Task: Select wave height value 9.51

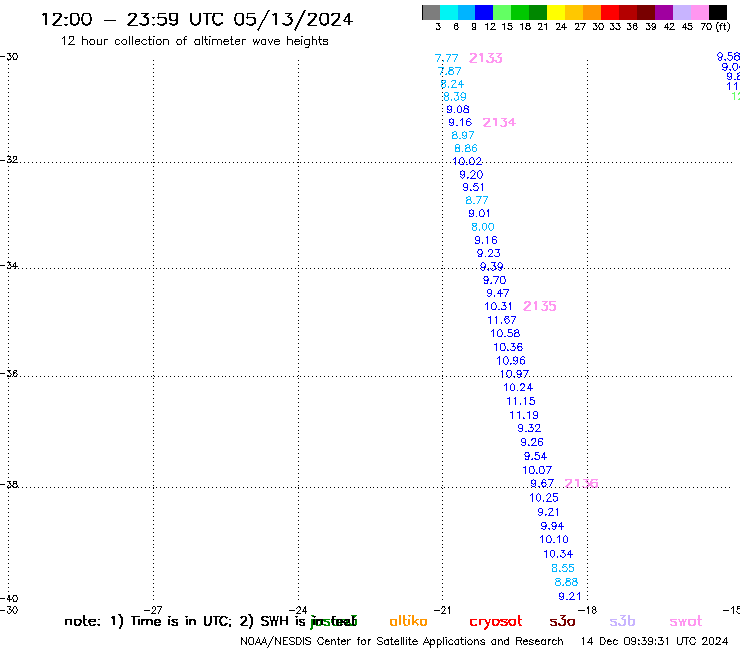Action: (x=473, y=187)
